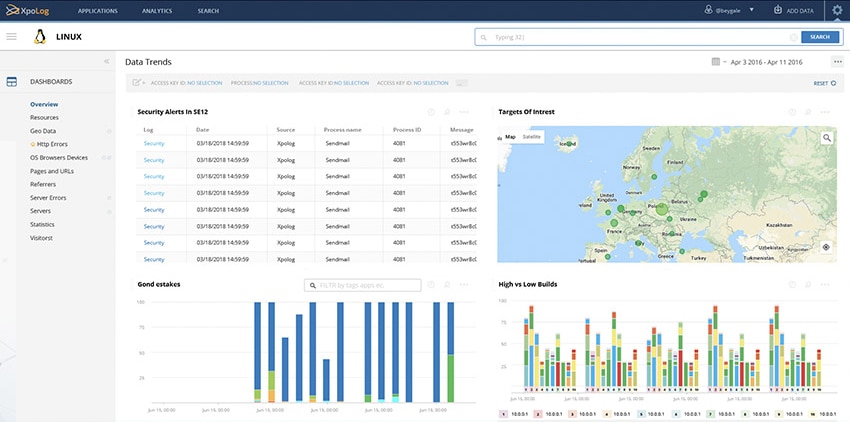Click Targets Of Intrest clock icon
This screenshot has width=850, height=422.
point(792,112)
